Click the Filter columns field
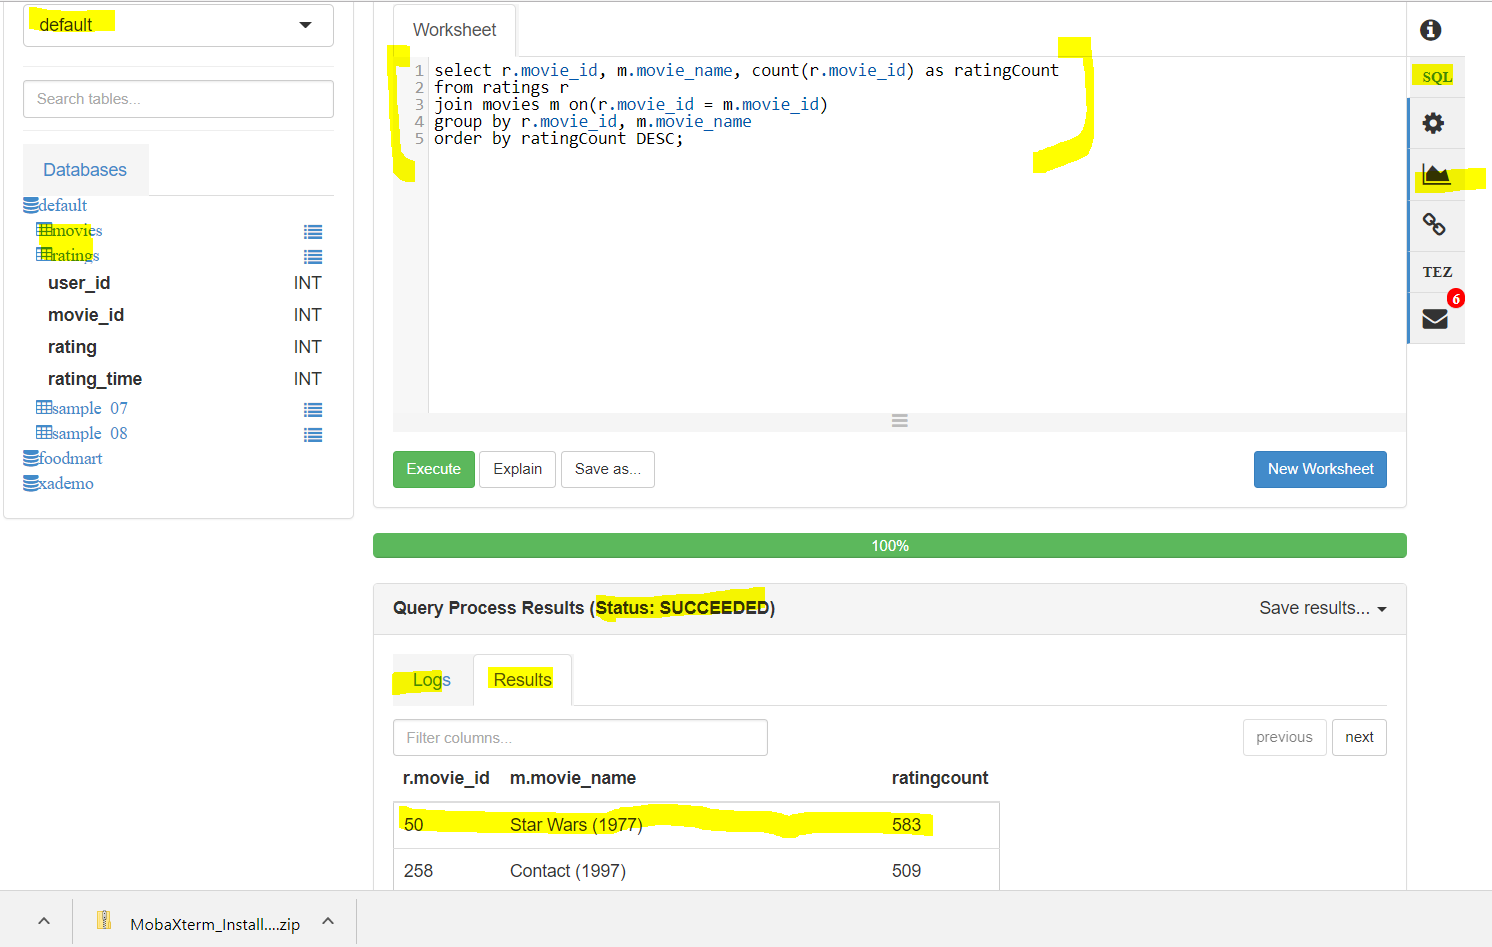The image size is (1492, 947). click(x=580, y=738)
